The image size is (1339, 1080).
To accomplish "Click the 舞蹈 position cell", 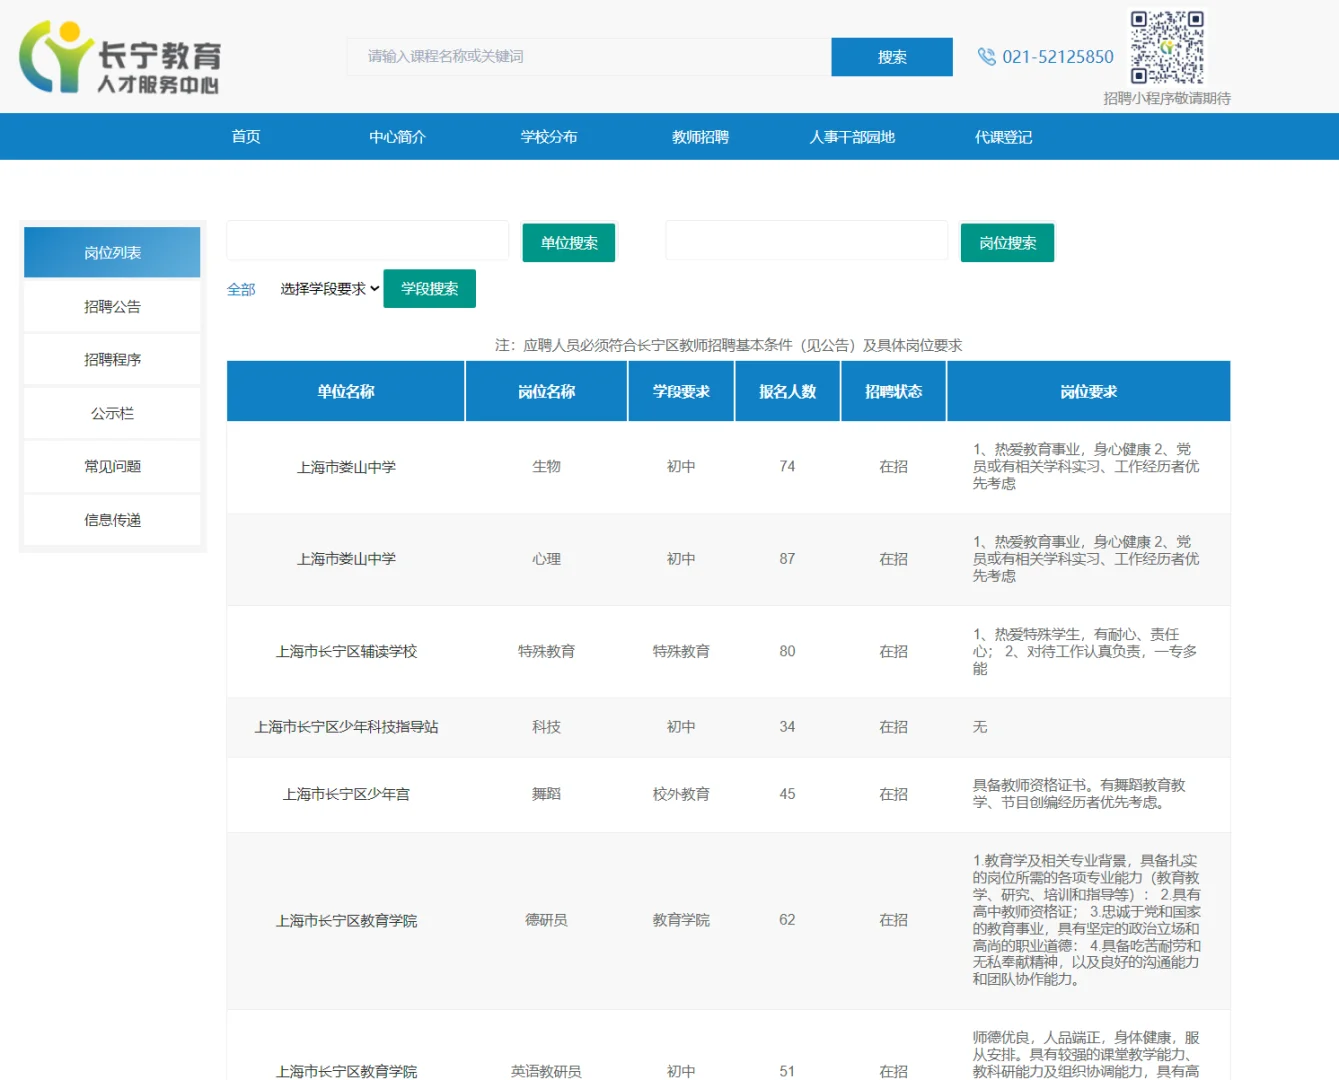I will 546,794.
